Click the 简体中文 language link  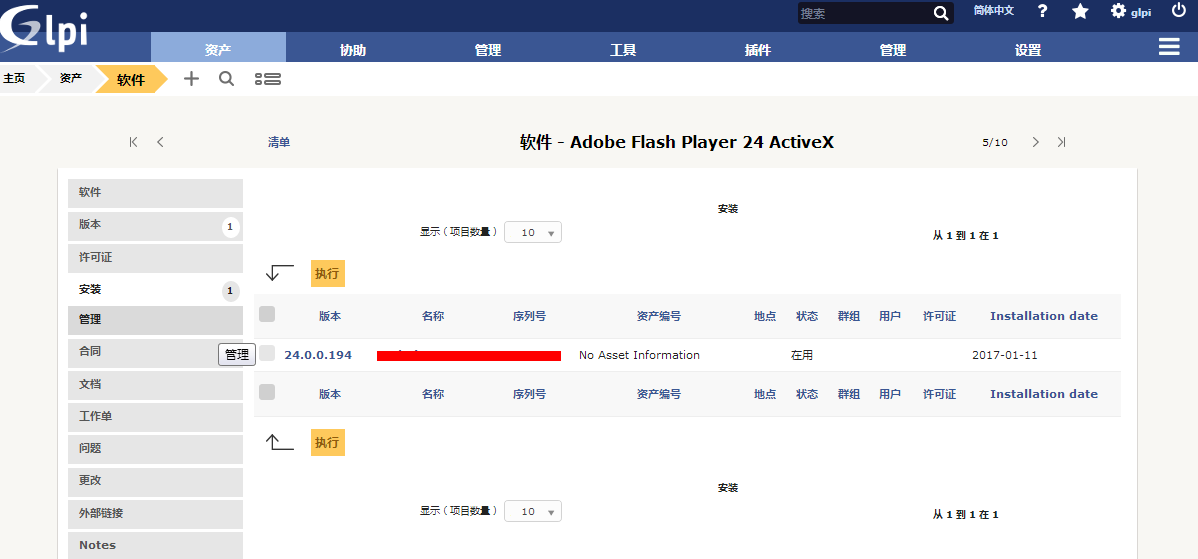point(994,11)
